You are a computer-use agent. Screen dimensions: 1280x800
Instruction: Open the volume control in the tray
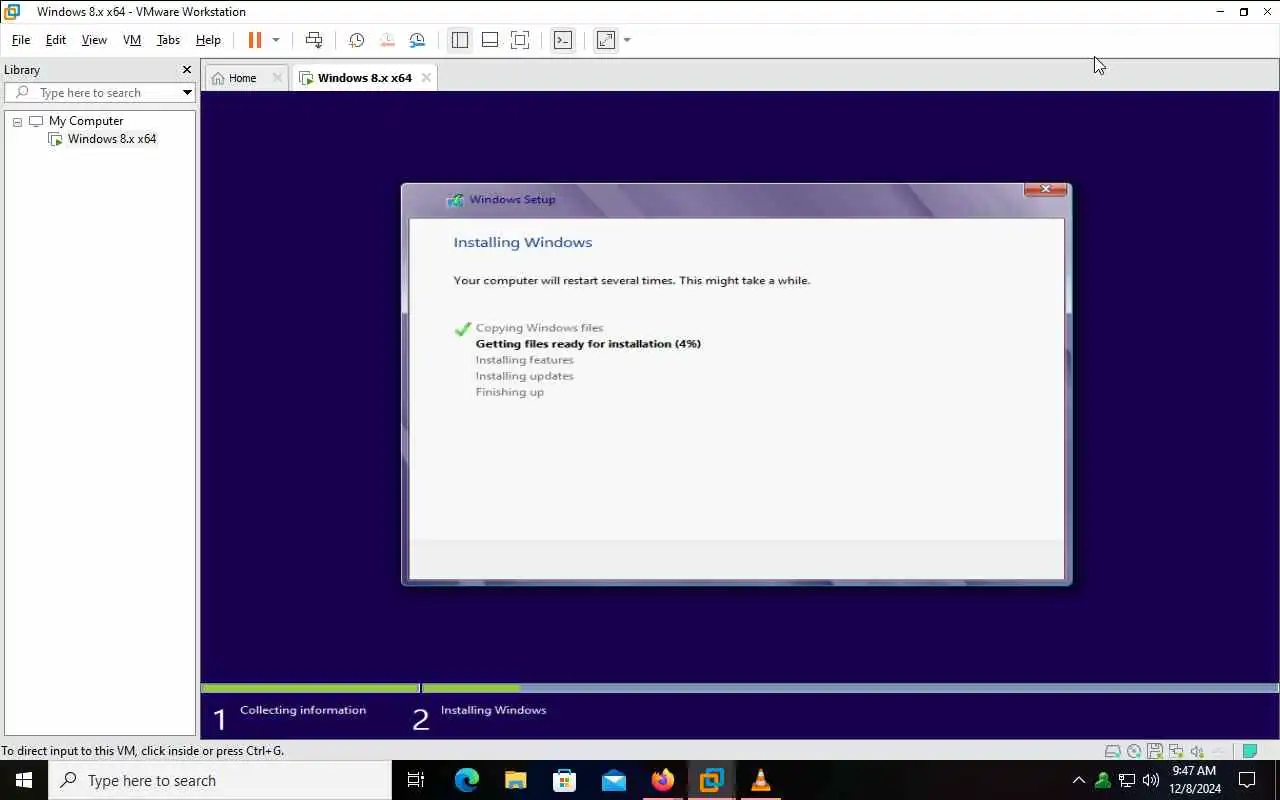pos(1151,780)
